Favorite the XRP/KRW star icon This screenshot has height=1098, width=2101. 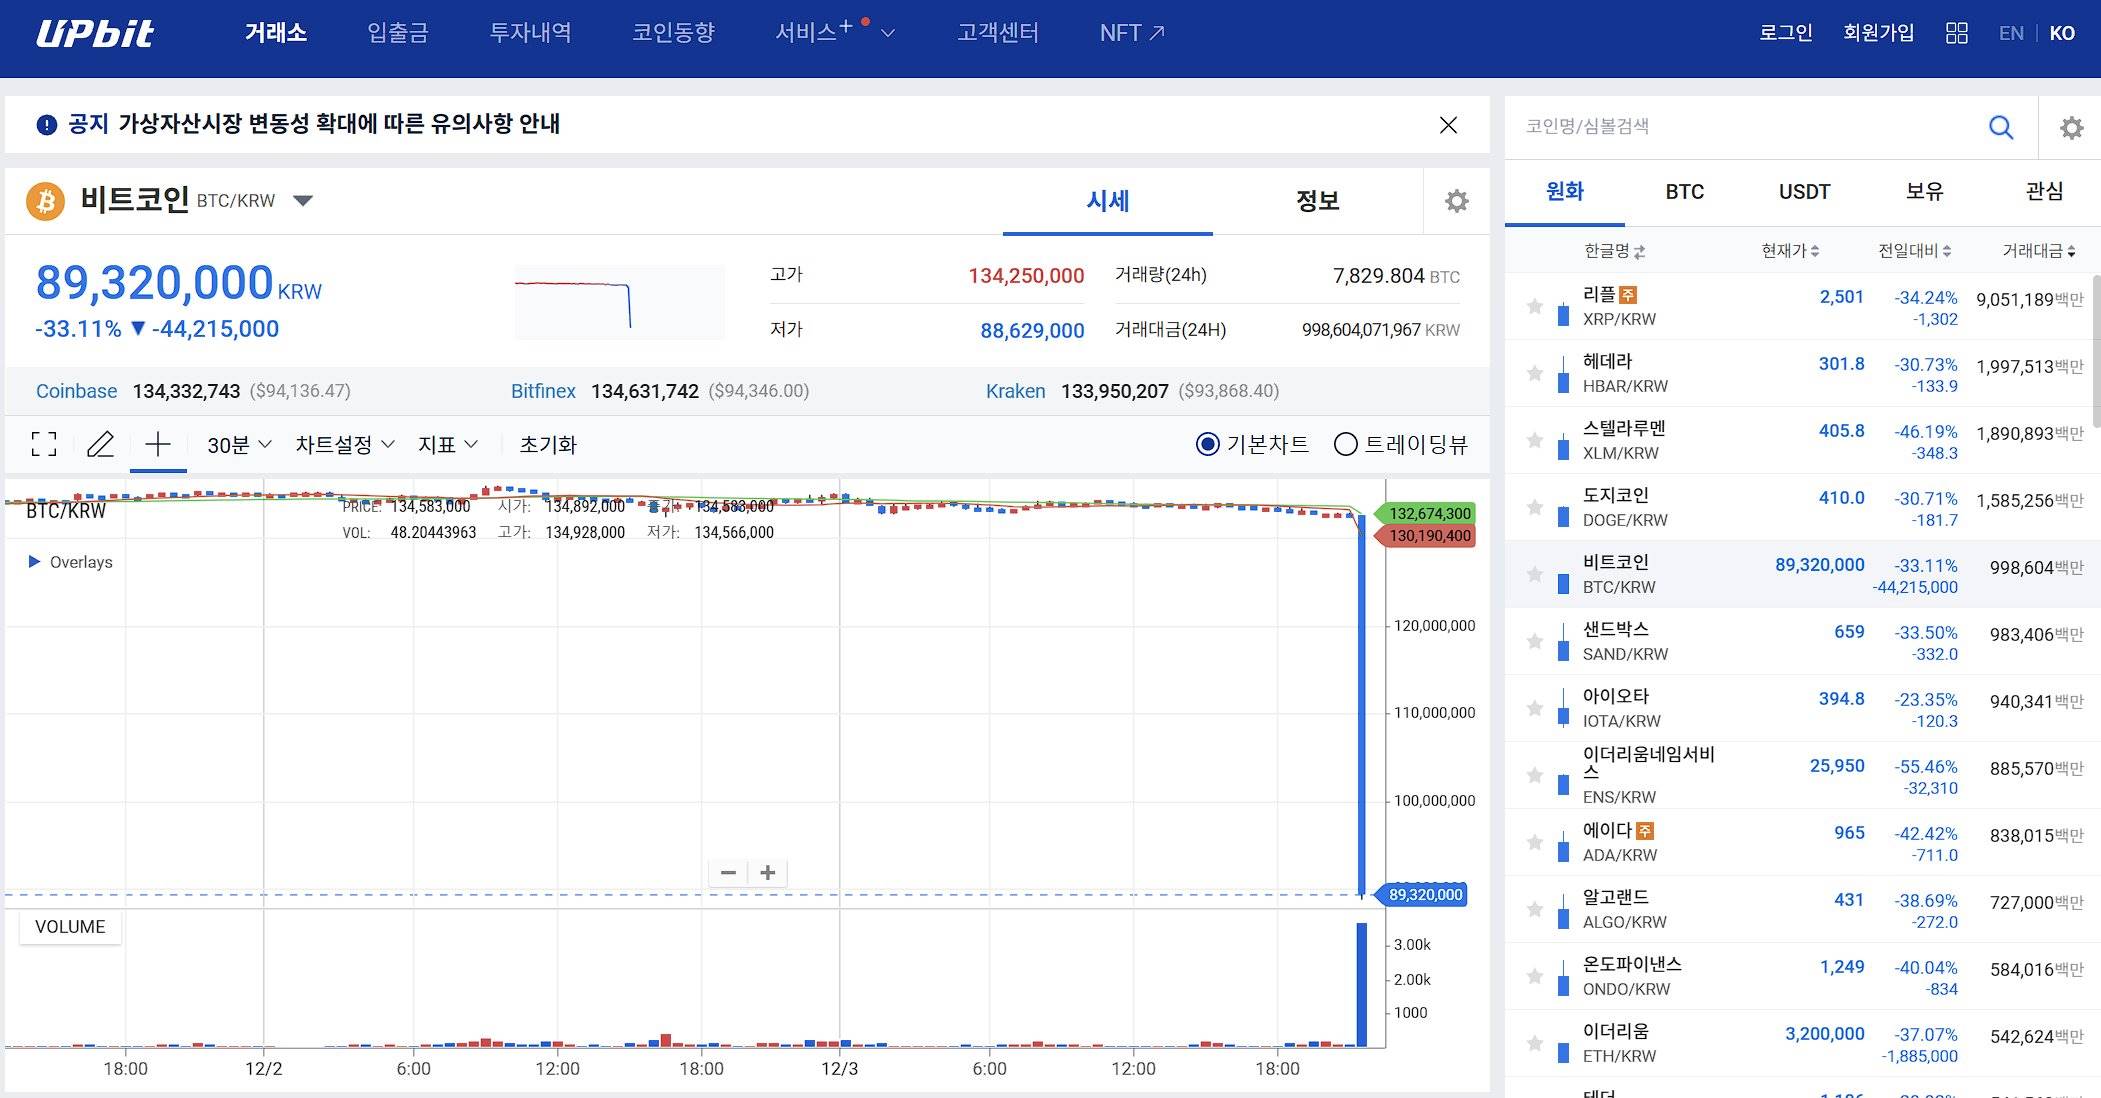[1535, 306]
